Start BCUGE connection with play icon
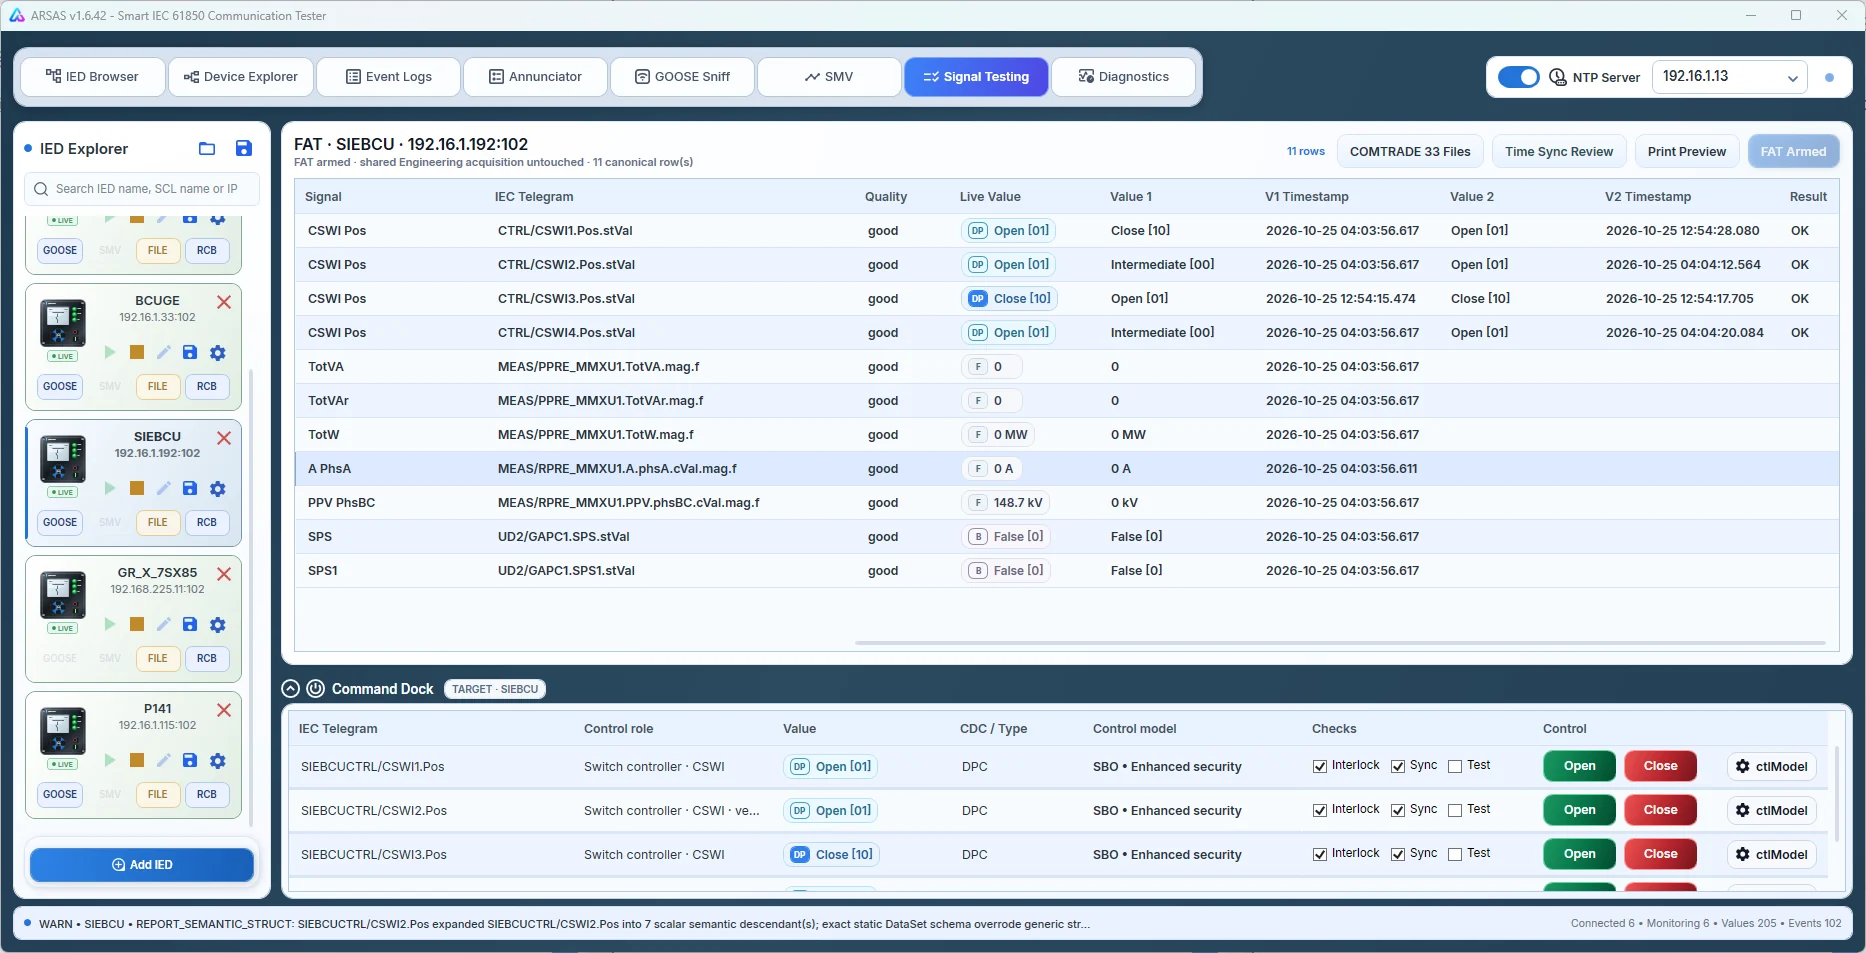Viewport: 1866px width, 953px height. coord(110,352)
